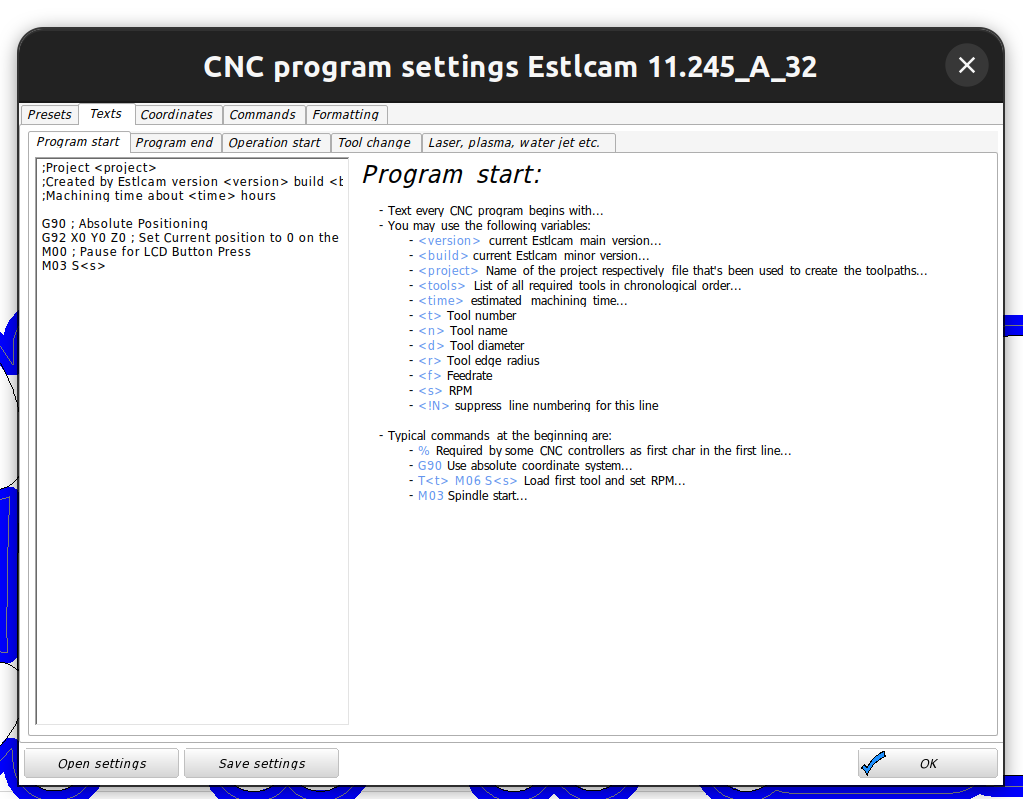Screen dimensions: 1023x799
Task: Click the Save settings button
Action: [262, 763]
